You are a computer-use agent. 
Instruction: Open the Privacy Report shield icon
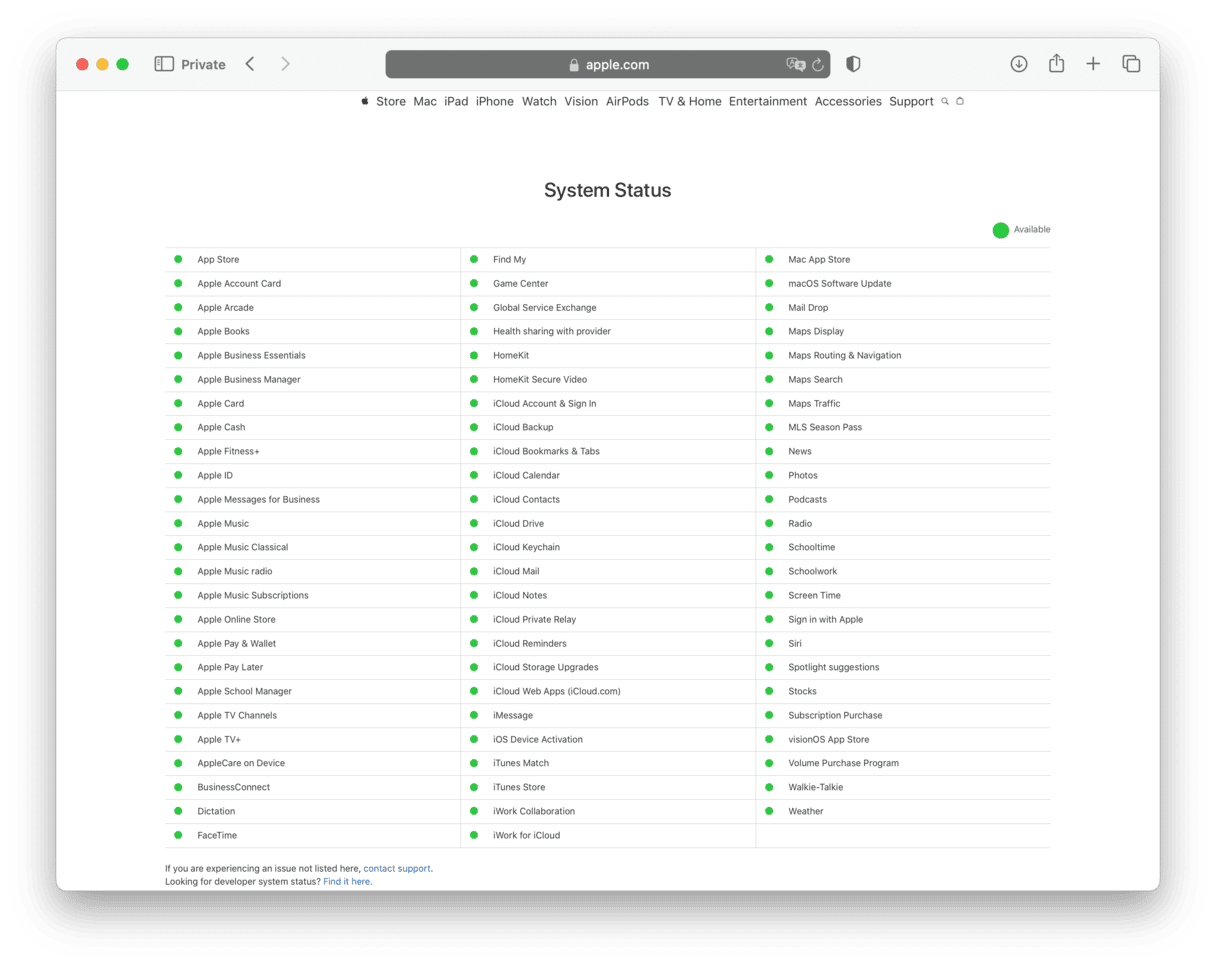852,63
